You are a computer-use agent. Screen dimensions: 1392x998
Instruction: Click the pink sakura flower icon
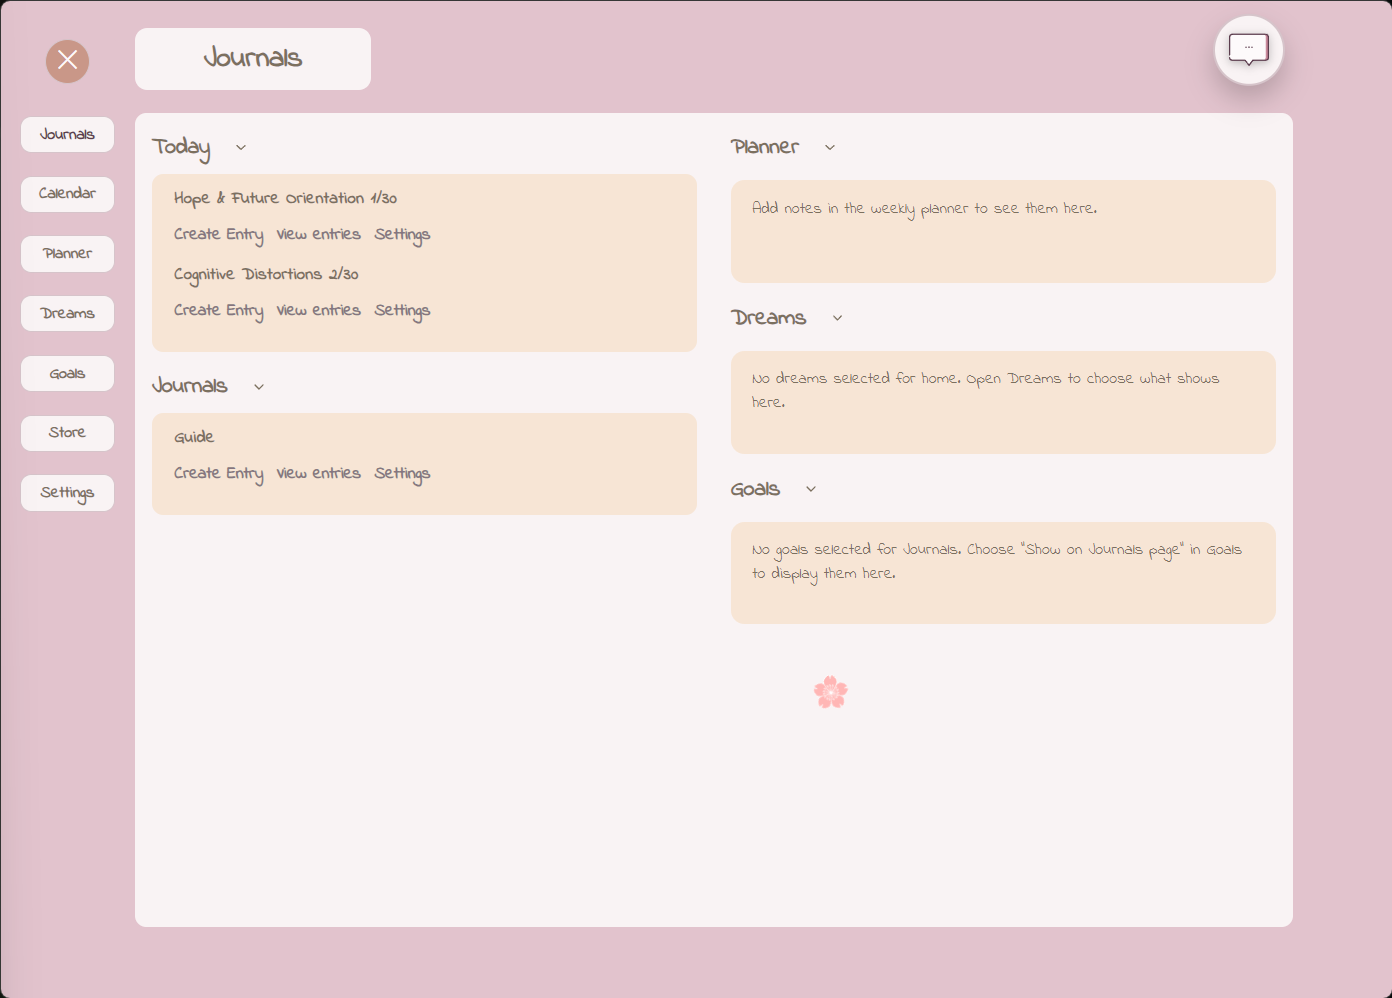(x=831, y=691)
